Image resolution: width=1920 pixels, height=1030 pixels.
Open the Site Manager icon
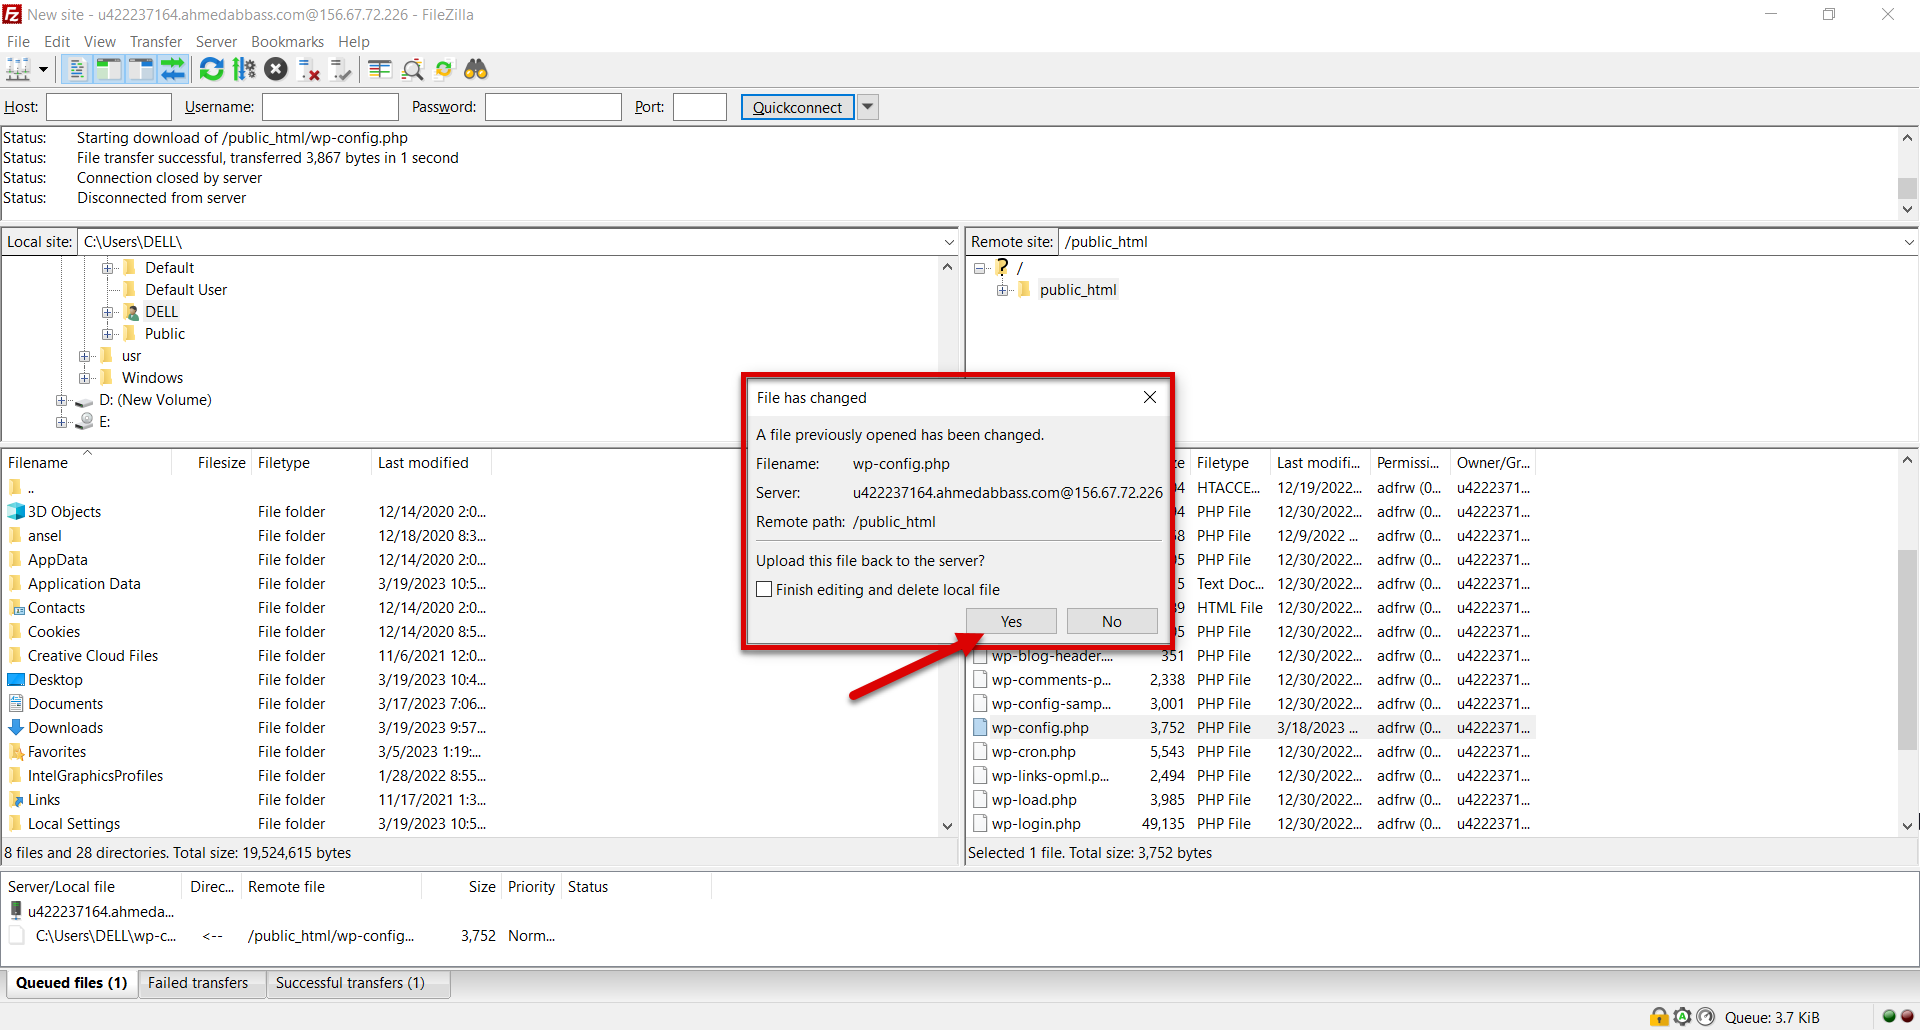click(x=18, y=69)
